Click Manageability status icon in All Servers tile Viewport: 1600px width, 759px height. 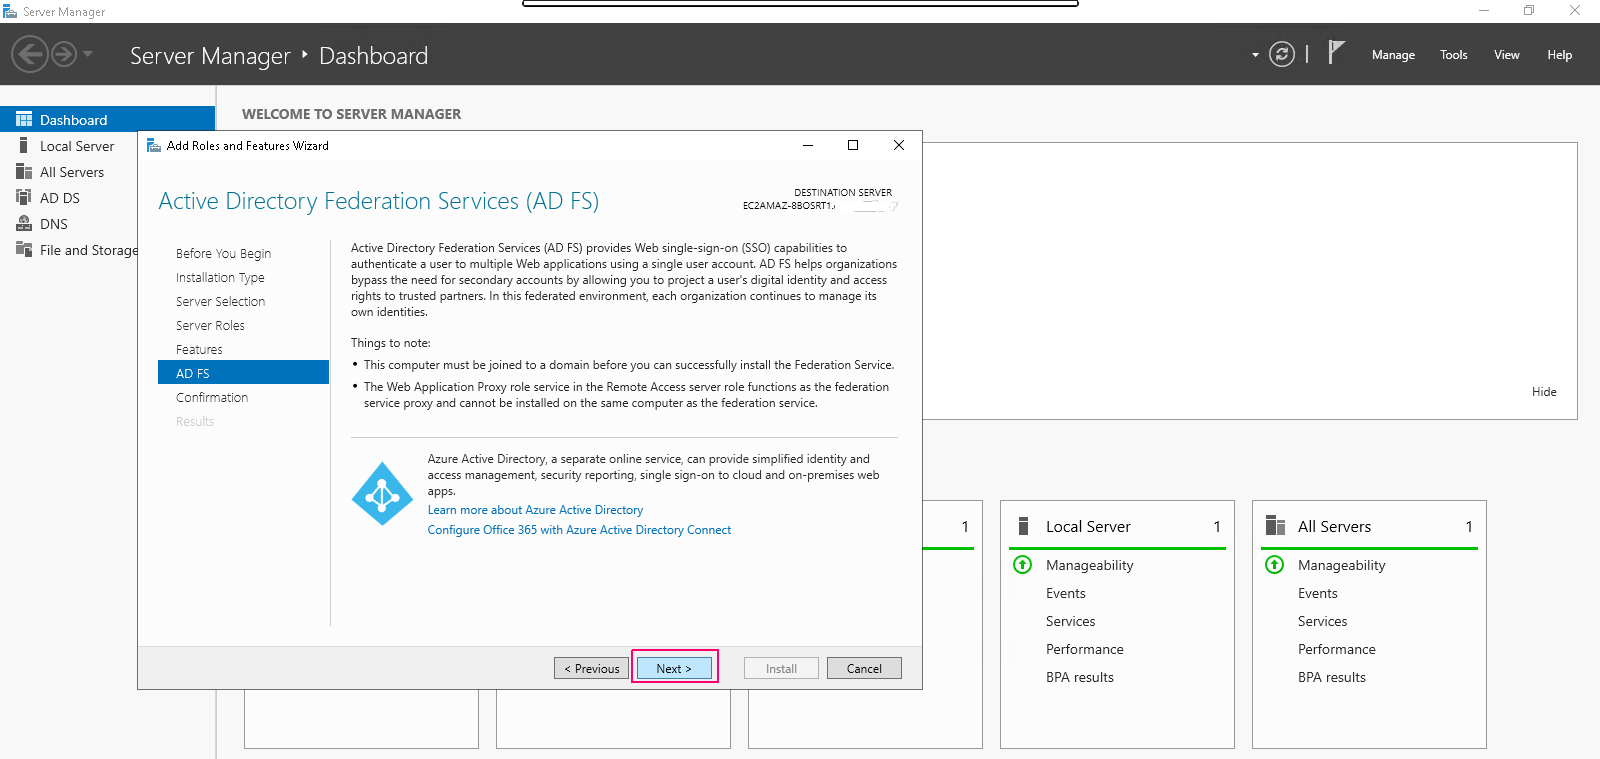1274,565
